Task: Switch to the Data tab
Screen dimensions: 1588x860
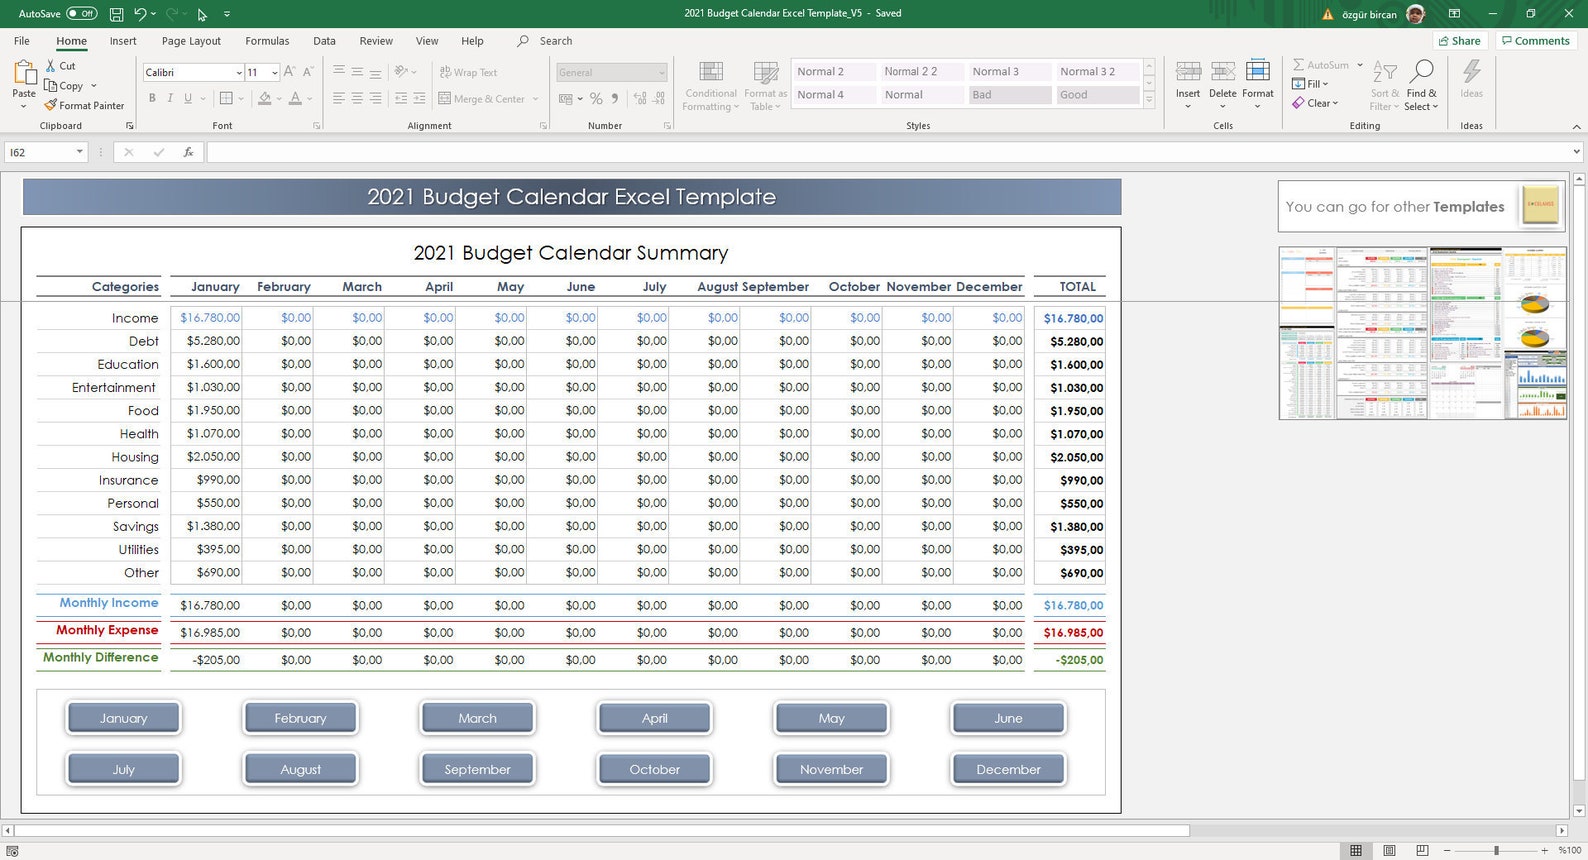Action: 324,41
